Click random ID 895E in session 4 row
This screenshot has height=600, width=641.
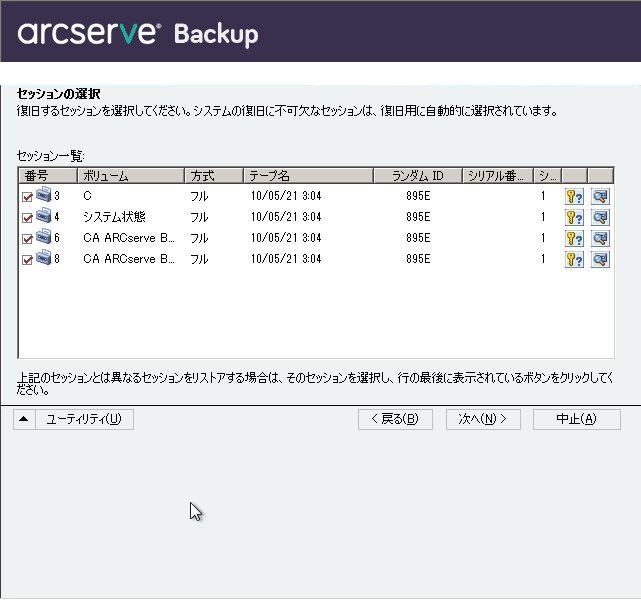[x=418, y=217]
